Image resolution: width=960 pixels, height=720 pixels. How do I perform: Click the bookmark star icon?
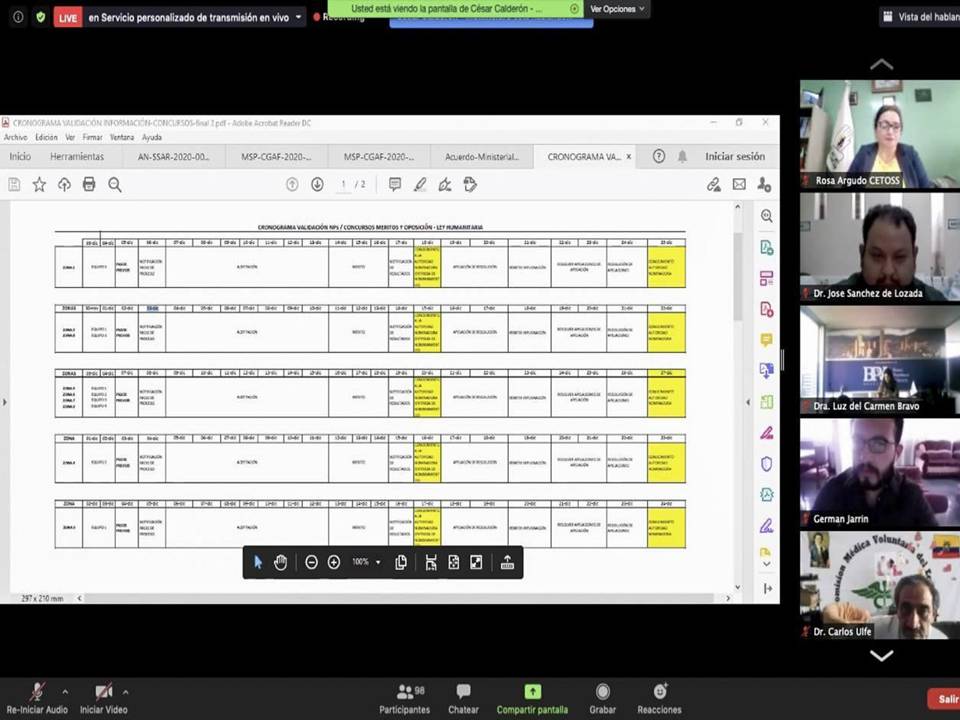click(x=39, y=184)
